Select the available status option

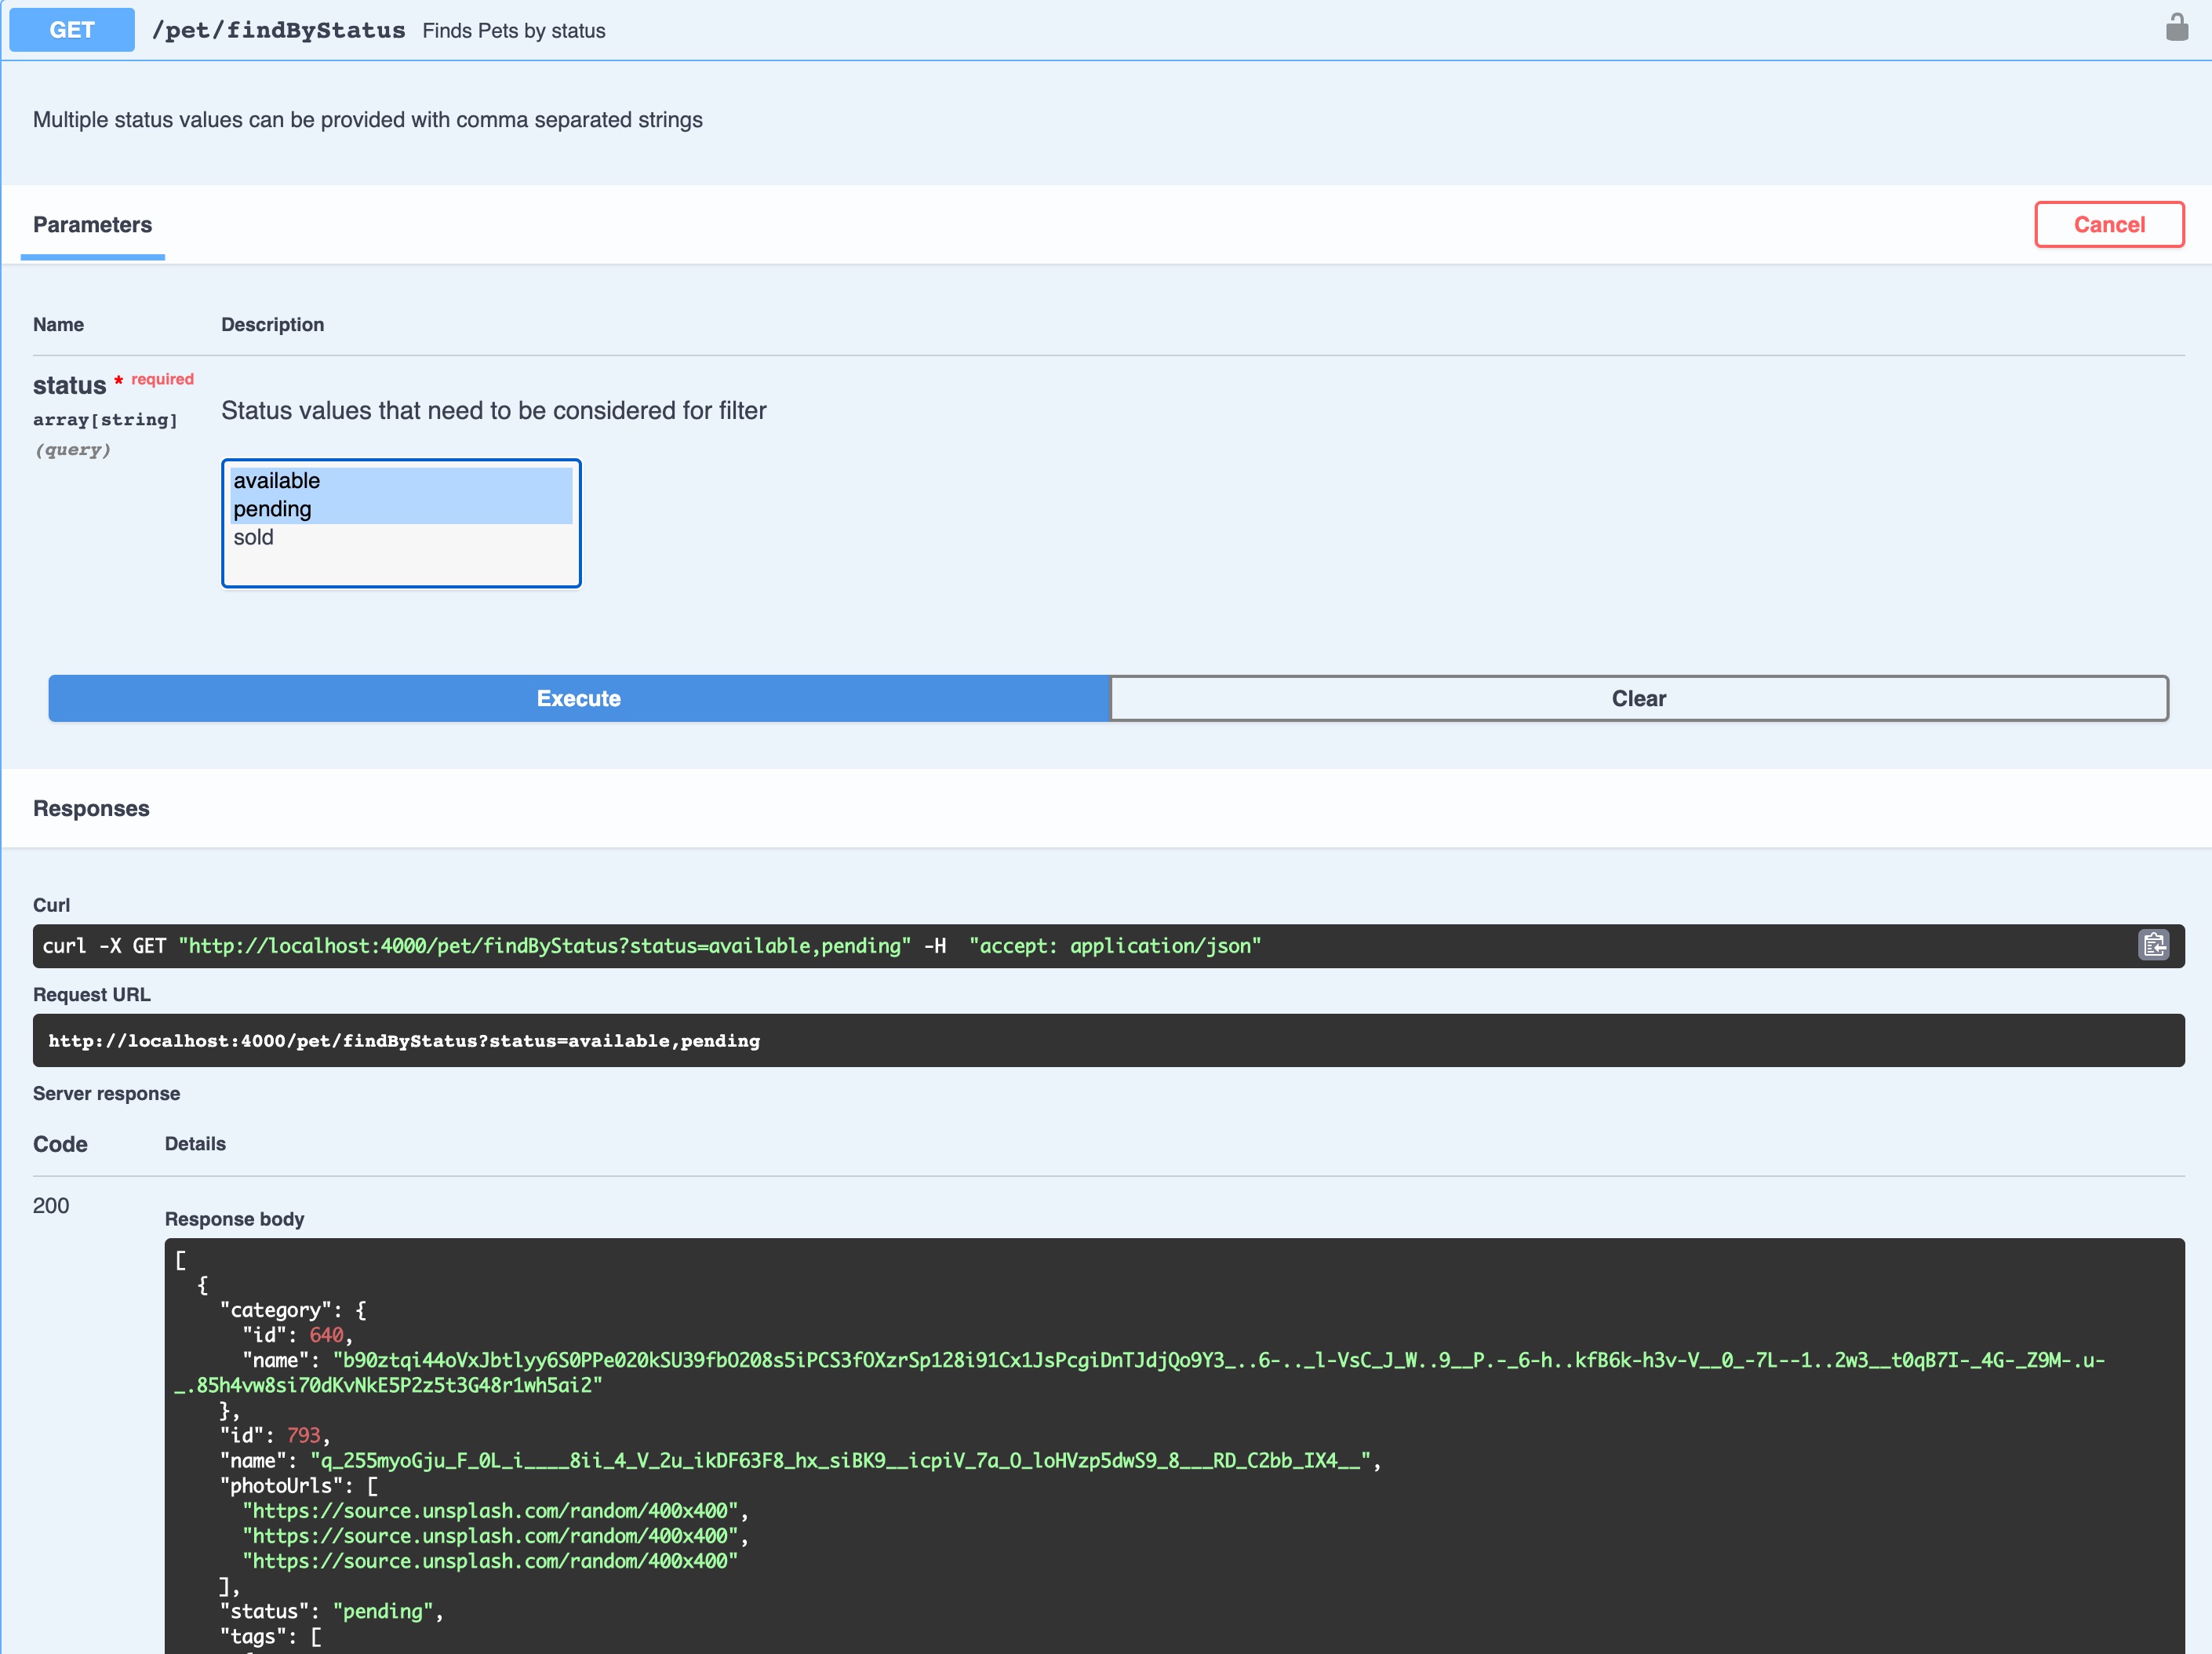pyautogui.click(x=277, y=481)
